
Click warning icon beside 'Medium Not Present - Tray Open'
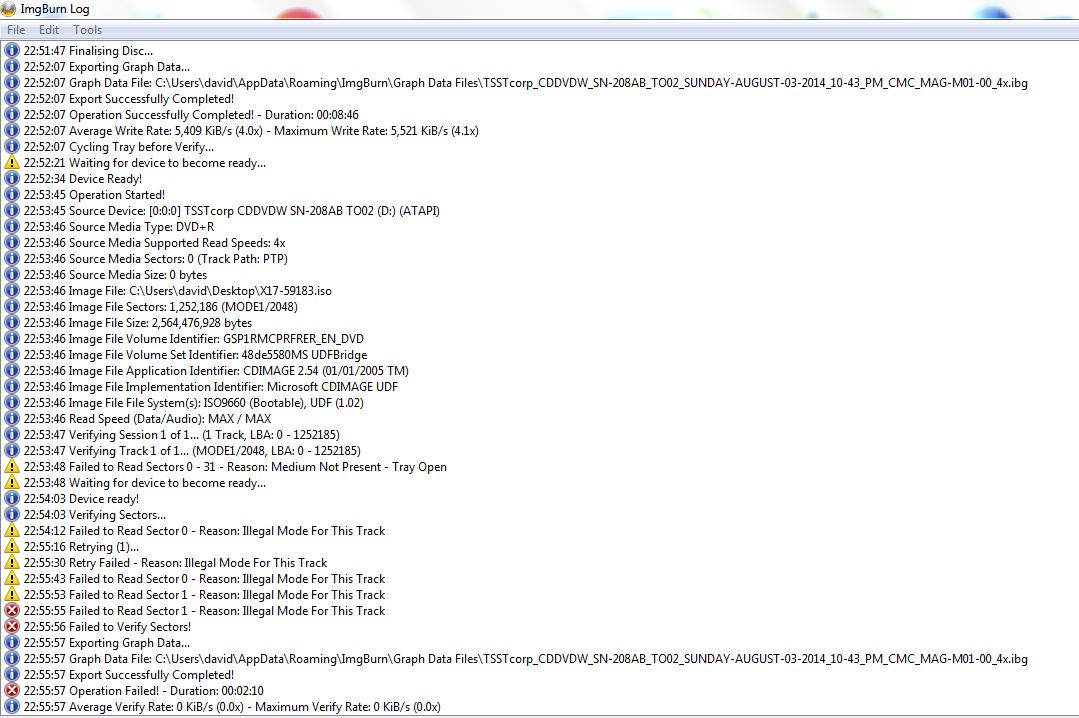point(12,466)
